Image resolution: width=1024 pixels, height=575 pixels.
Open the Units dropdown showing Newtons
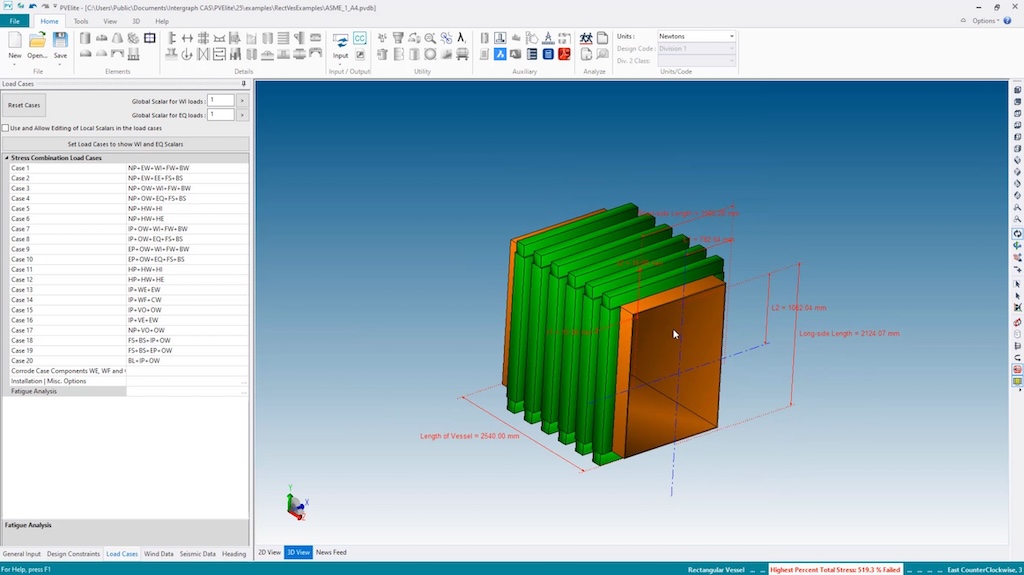(x=732, y=36)
